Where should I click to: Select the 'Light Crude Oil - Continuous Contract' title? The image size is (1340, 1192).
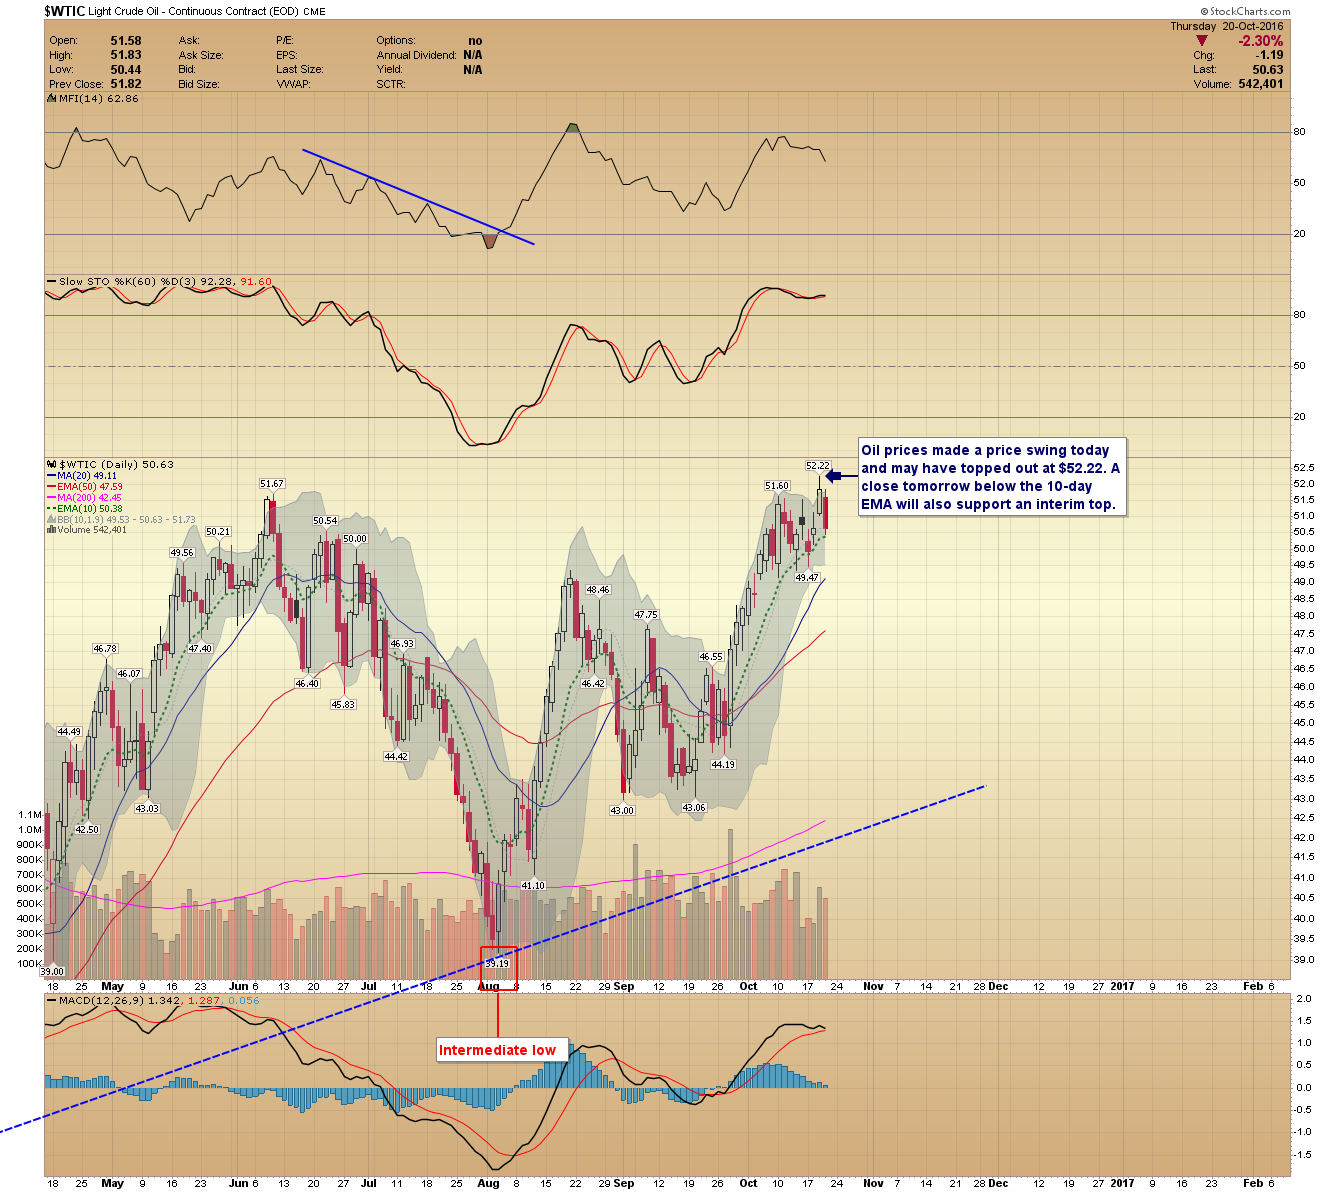[193, 12]
